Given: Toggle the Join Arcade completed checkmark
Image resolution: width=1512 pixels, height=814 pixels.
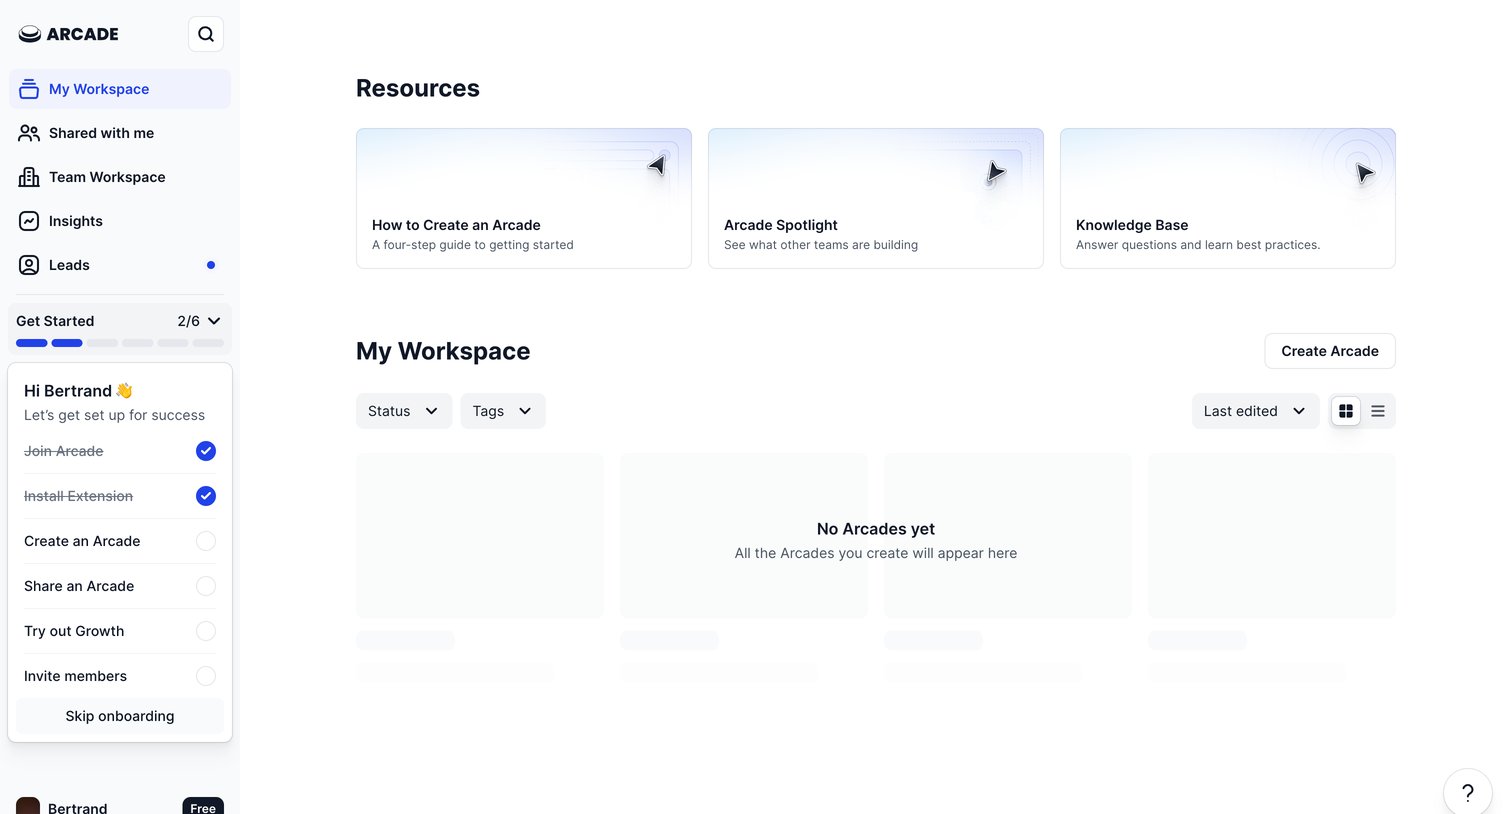Looking at the screenshot, I should pos(206,451).
